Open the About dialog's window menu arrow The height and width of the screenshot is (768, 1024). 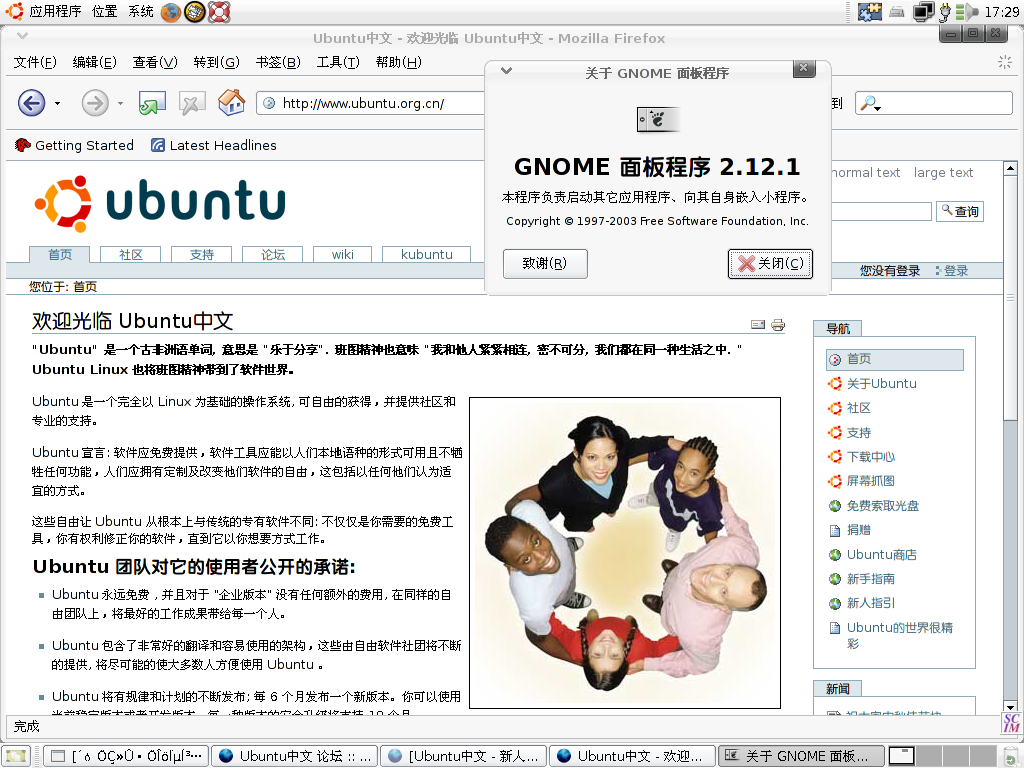tap(506, 70)
